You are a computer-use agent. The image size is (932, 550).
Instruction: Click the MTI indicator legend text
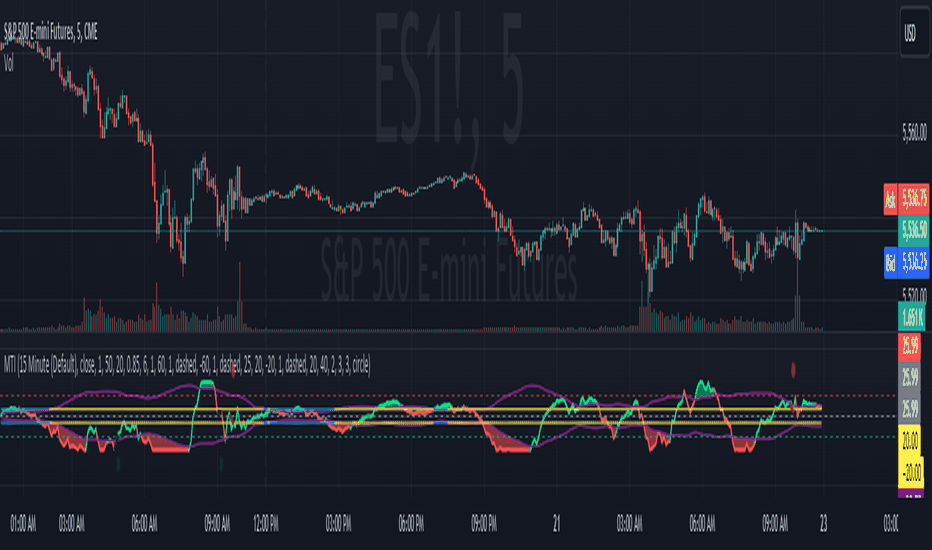187,364
